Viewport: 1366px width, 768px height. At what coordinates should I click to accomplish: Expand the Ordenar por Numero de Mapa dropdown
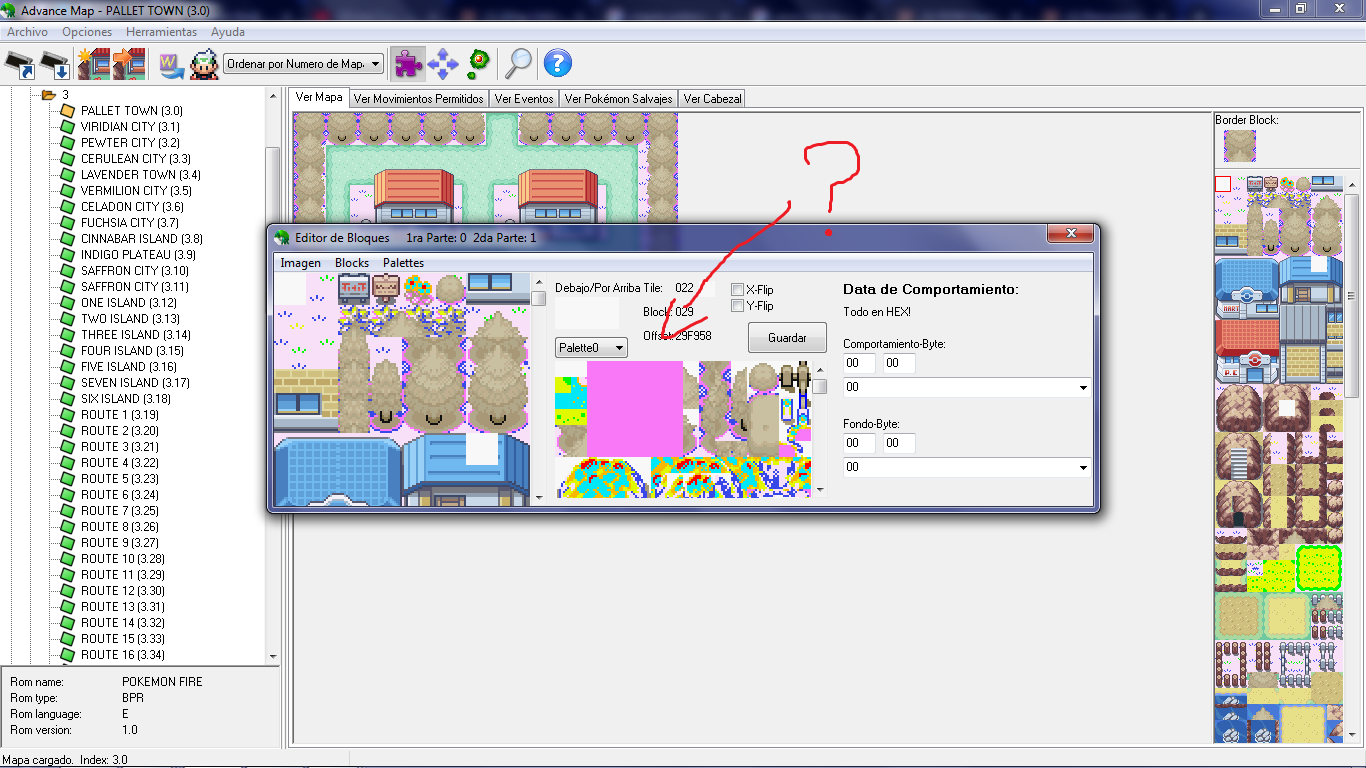[x=304, y=64]
